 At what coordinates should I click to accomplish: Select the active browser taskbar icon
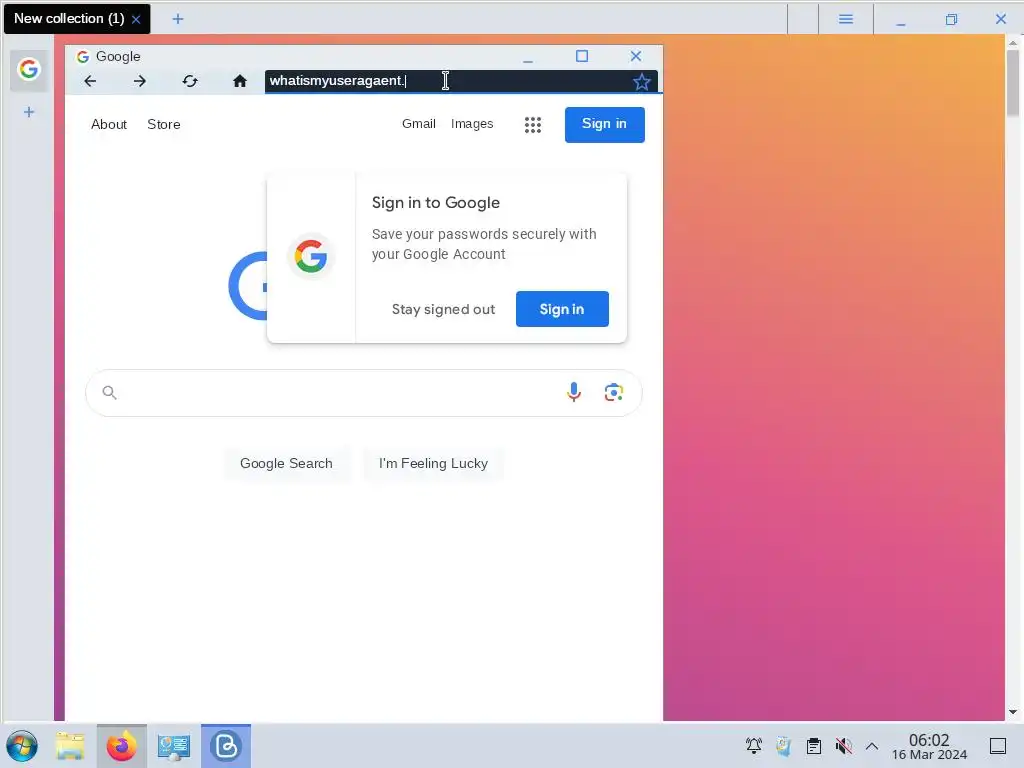coord(226,746)
